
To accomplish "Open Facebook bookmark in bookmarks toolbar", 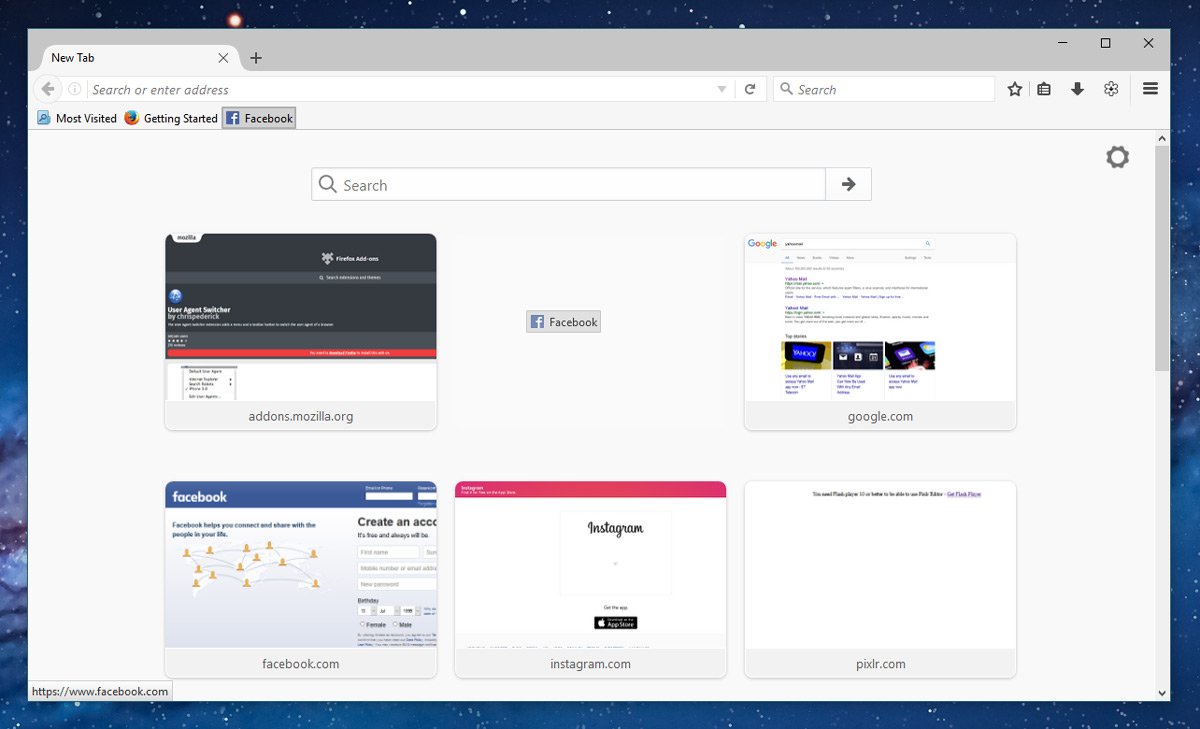I will click(x=259, y=118).
